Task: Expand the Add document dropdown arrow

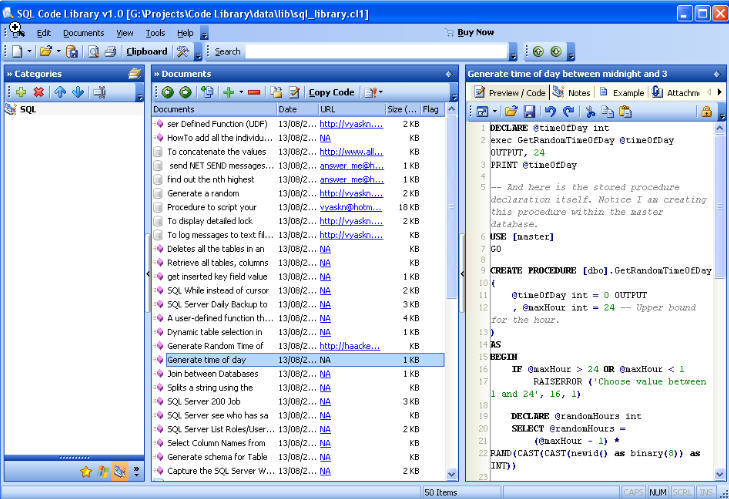Action: [x=241, y=93]
